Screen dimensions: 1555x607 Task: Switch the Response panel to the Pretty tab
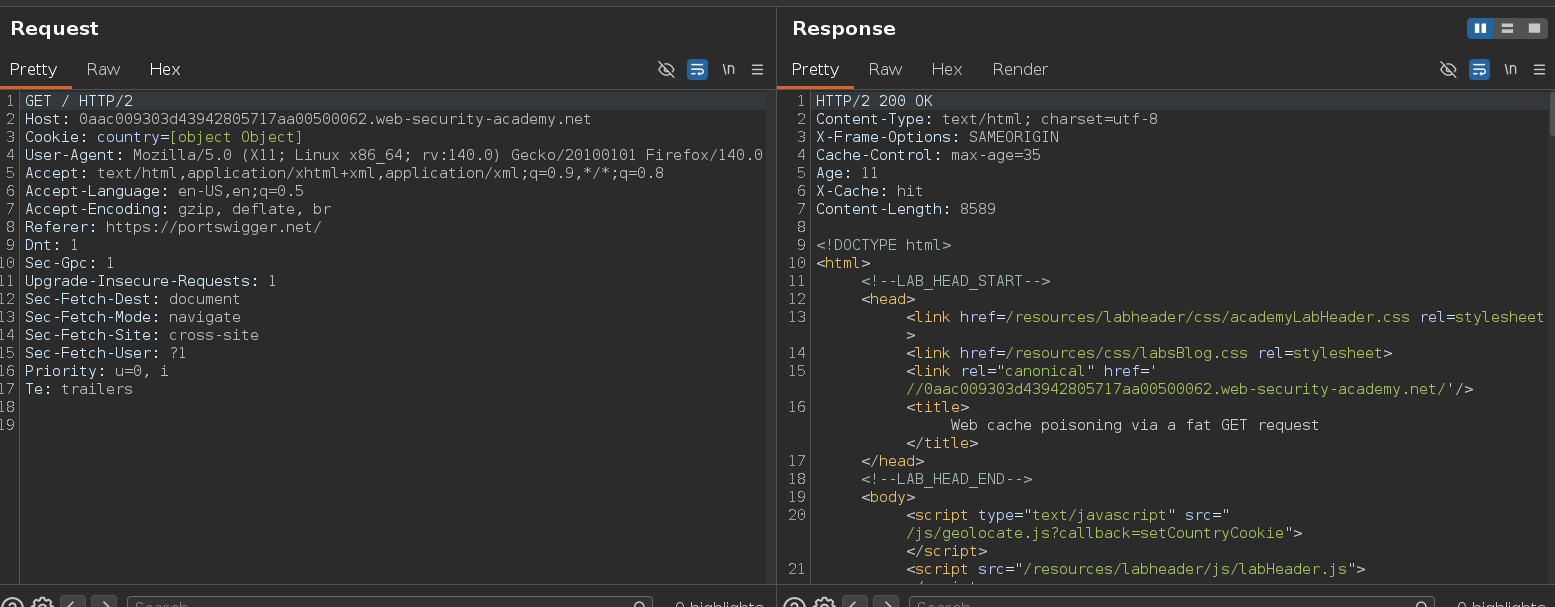point(816,69)
